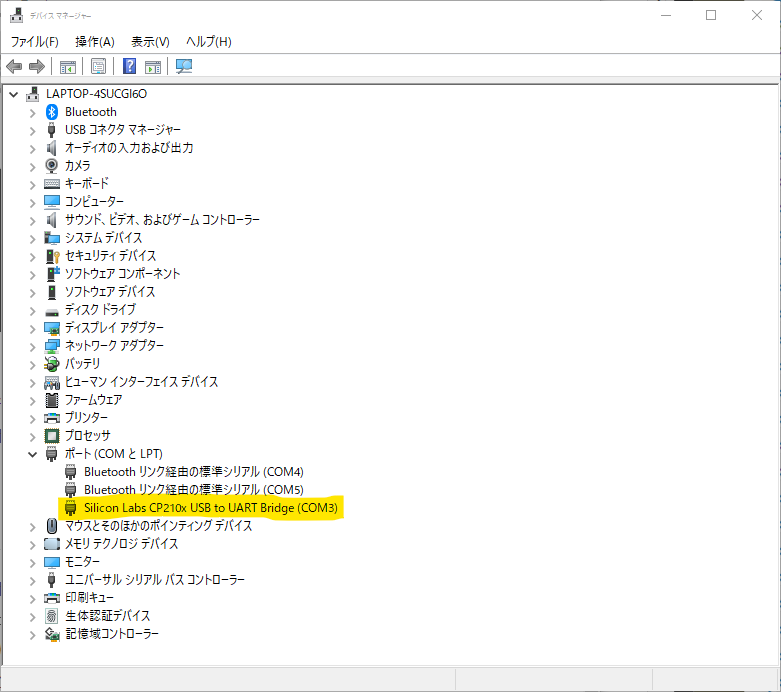The width and height of the screenshot is (781, 692).
Task: Minimize the Device Manager window
Action: pyautogui.click(x=666, y=15)
